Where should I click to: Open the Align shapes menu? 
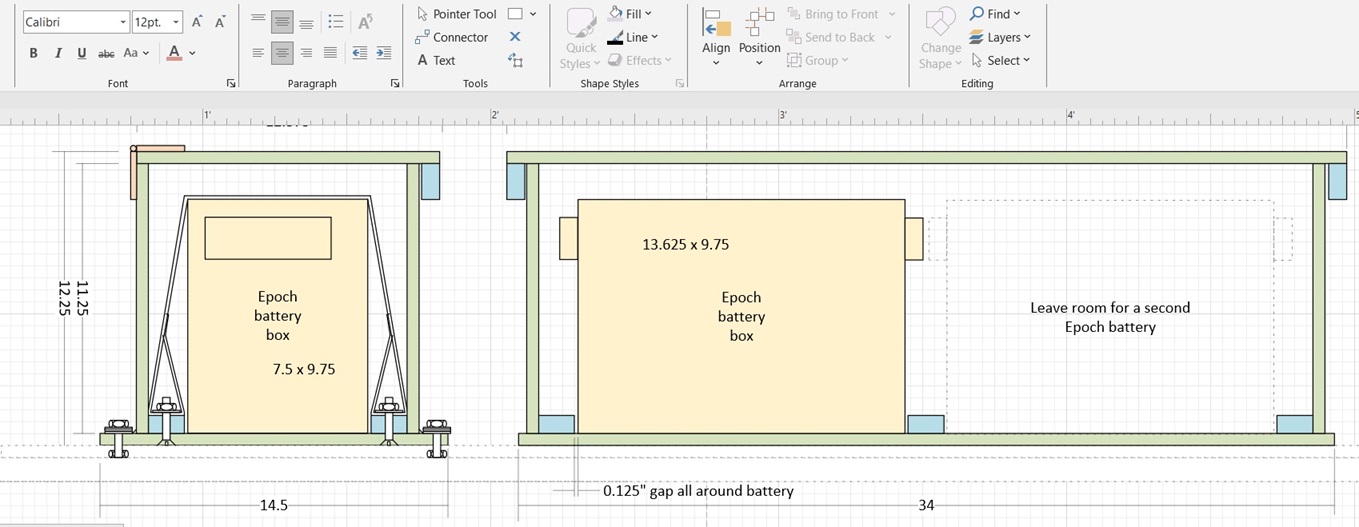716,39
